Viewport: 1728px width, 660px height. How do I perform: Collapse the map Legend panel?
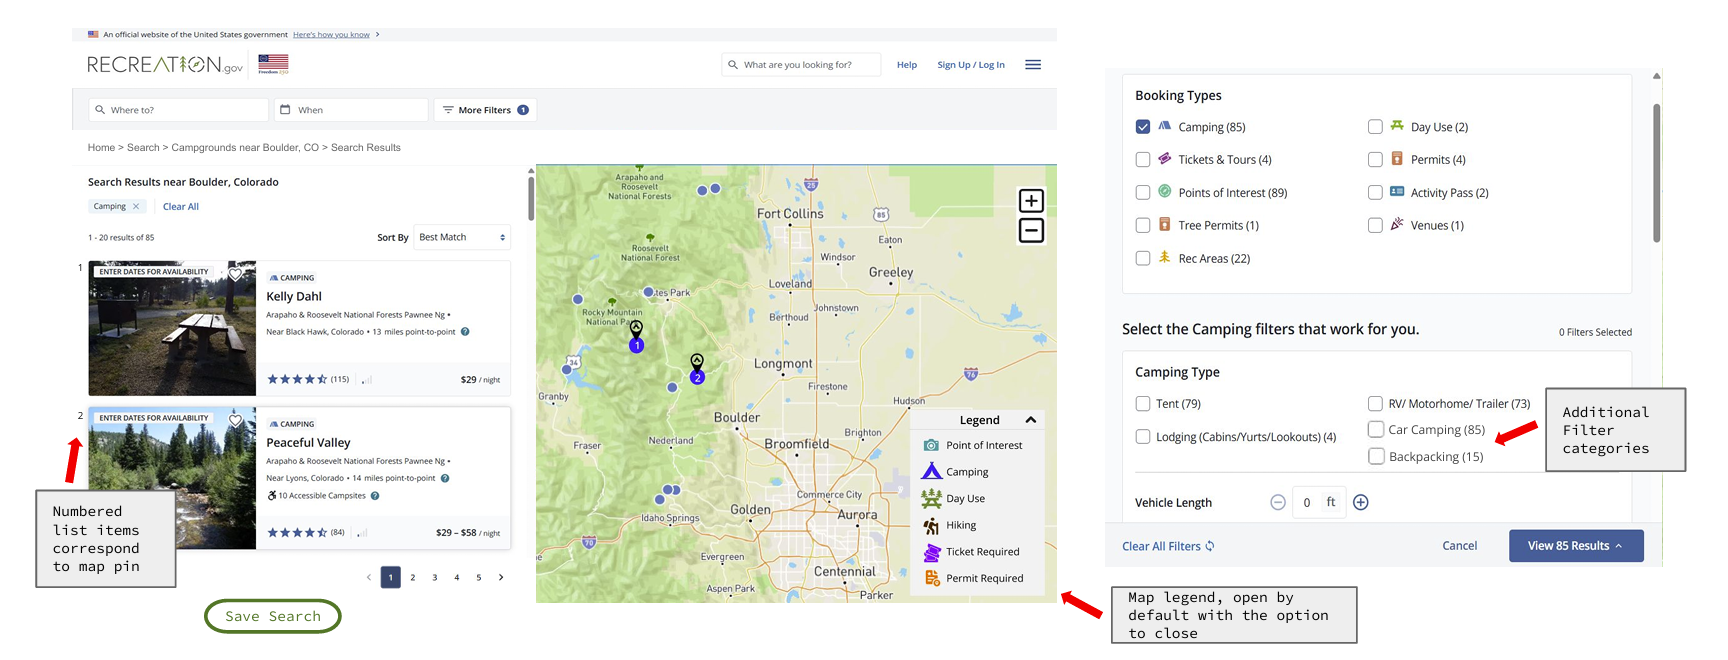pos(1031,420)
